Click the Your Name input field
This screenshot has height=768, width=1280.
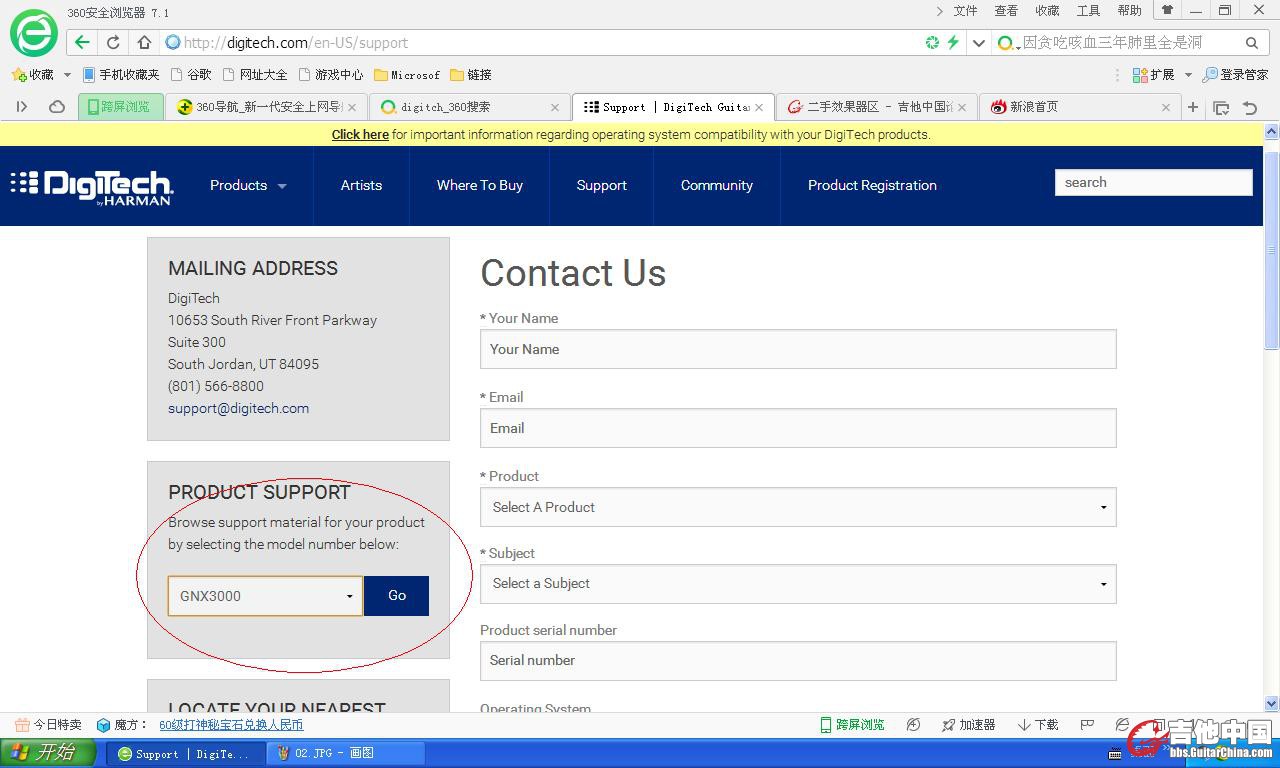(798, 349)
